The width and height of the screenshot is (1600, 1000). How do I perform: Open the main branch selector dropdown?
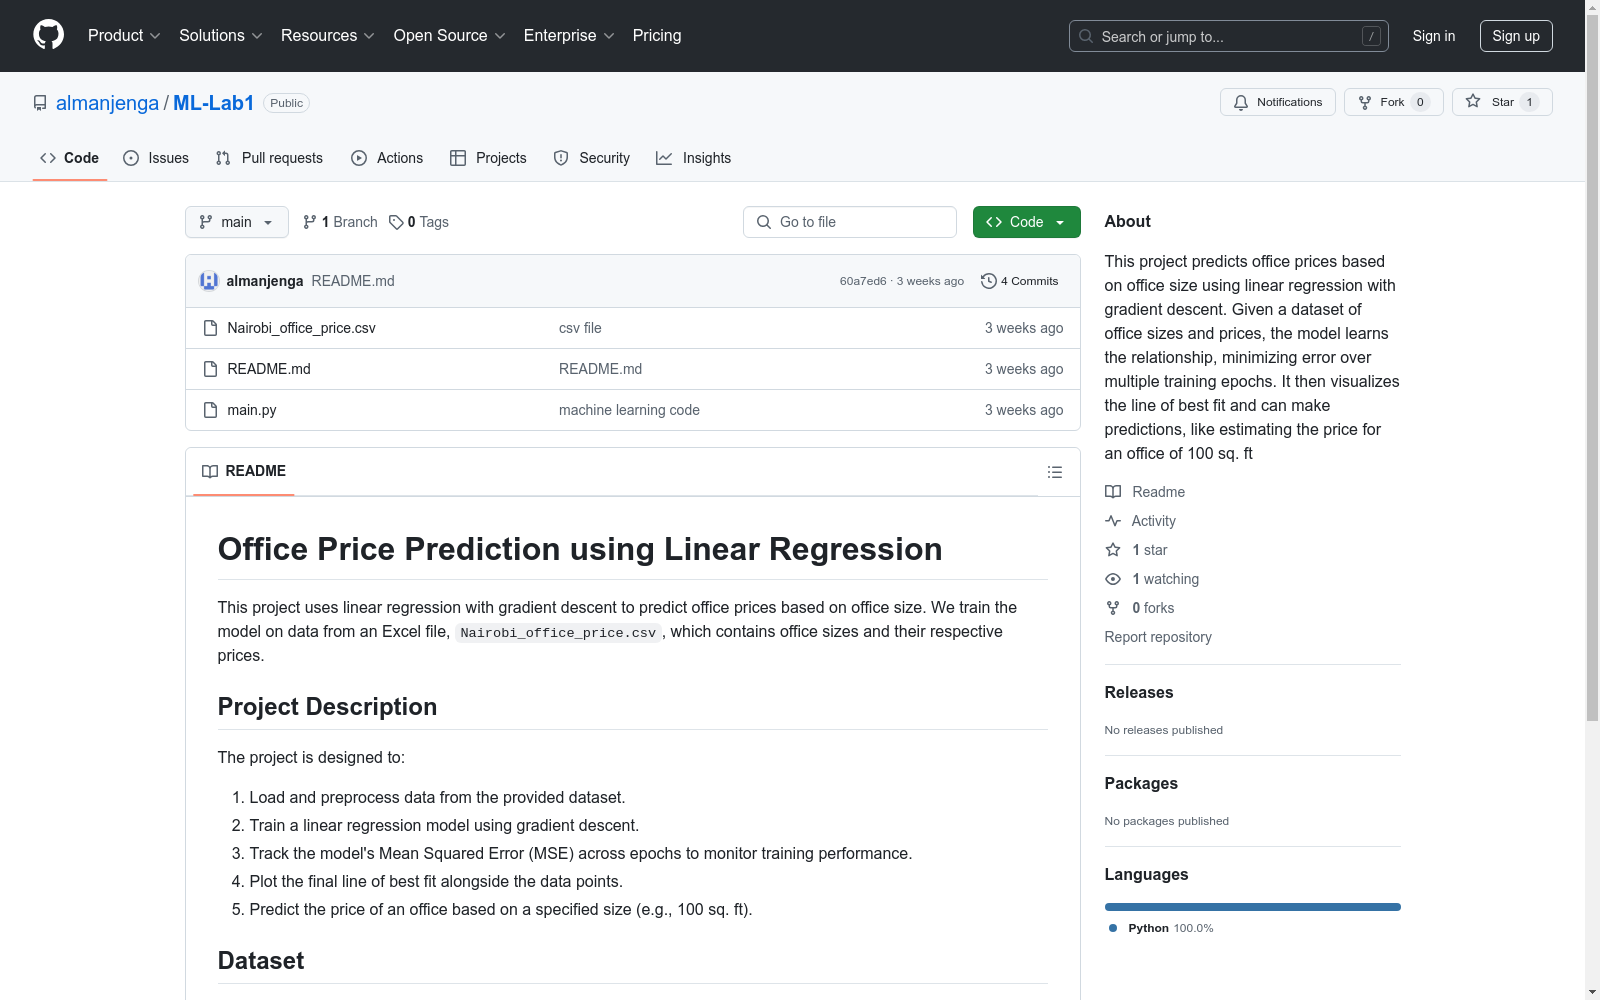click(x=237, y=222)
